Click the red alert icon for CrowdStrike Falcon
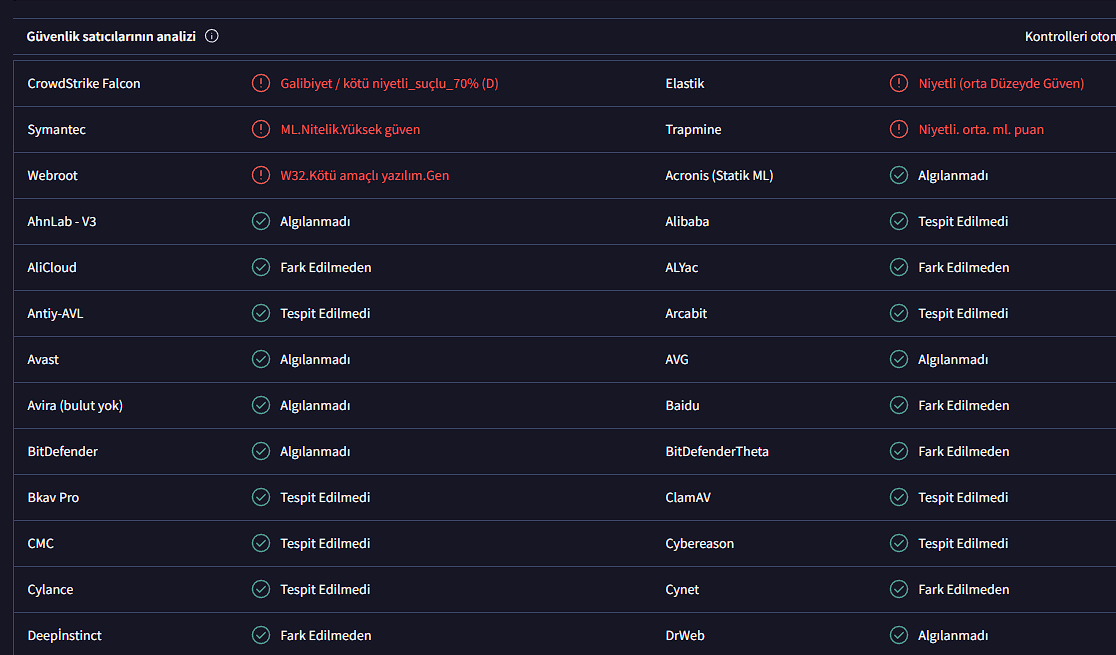The image size is (1116, 655). tap(261, 83)
